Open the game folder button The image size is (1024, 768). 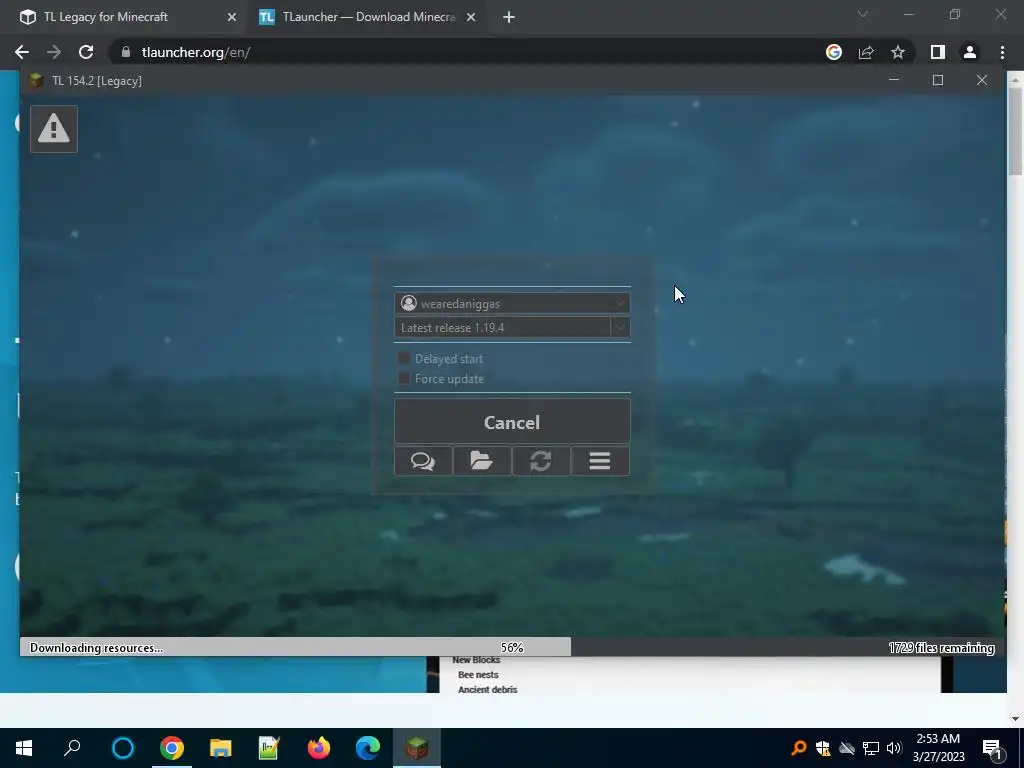(x=482, y=461)
